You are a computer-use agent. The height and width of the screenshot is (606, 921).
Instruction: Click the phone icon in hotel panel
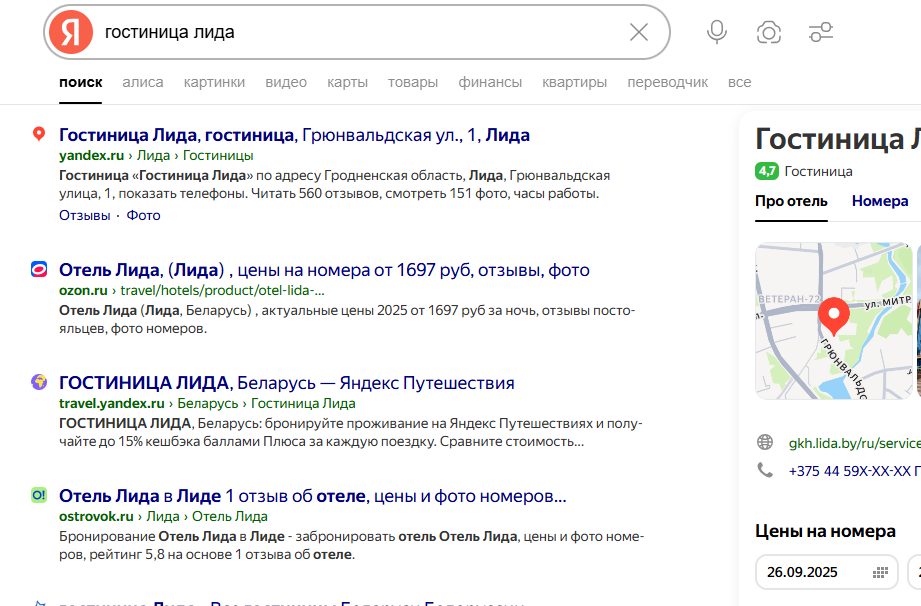[x=765, y=470]
